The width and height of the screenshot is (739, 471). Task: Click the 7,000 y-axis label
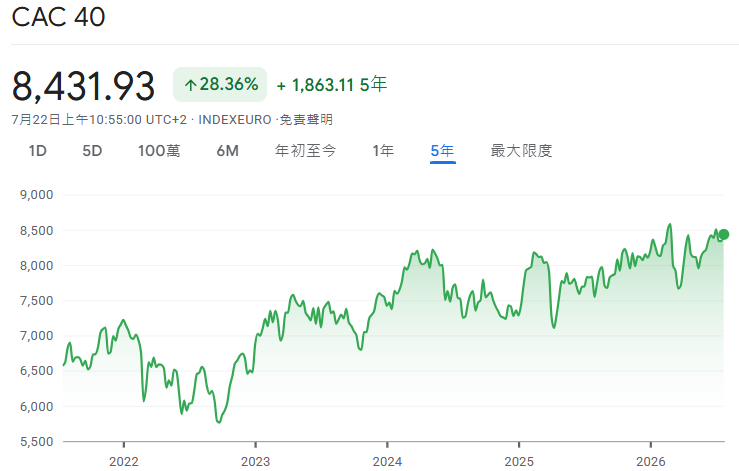pos(36,336)
